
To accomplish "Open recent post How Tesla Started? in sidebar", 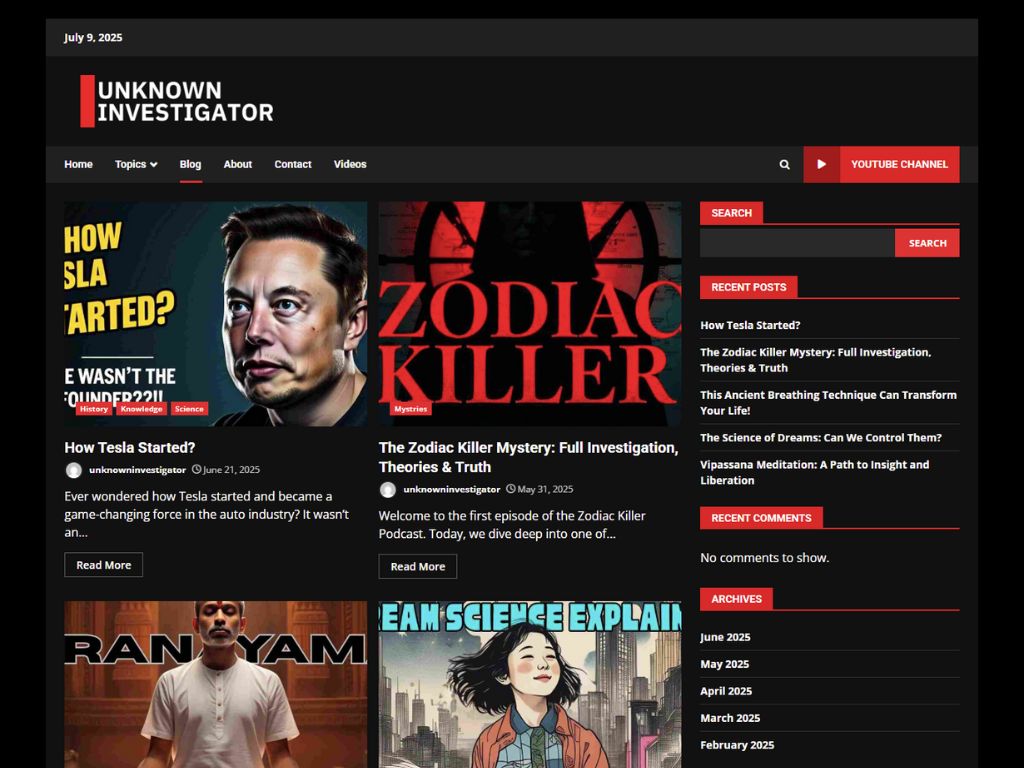I will tap(750, 325).
